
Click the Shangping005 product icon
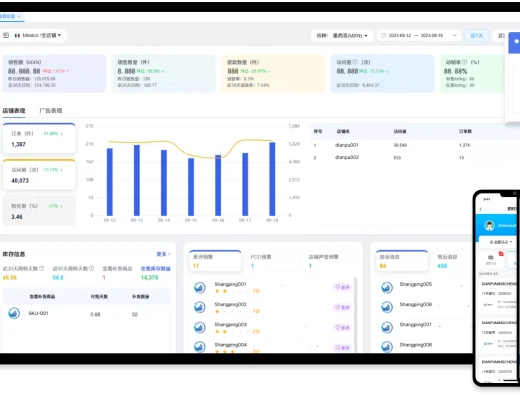[x=387, y=287]
